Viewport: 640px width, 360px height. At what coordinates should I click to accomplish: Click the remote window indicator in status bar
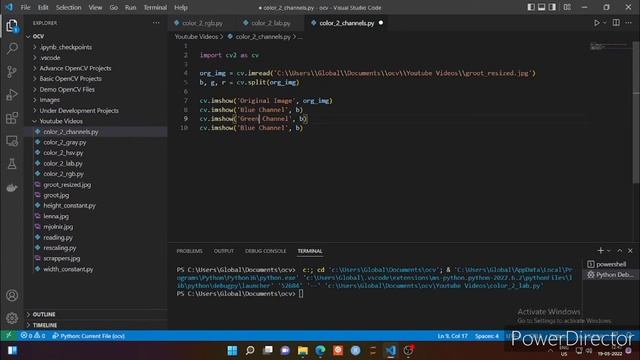(9, 336)
